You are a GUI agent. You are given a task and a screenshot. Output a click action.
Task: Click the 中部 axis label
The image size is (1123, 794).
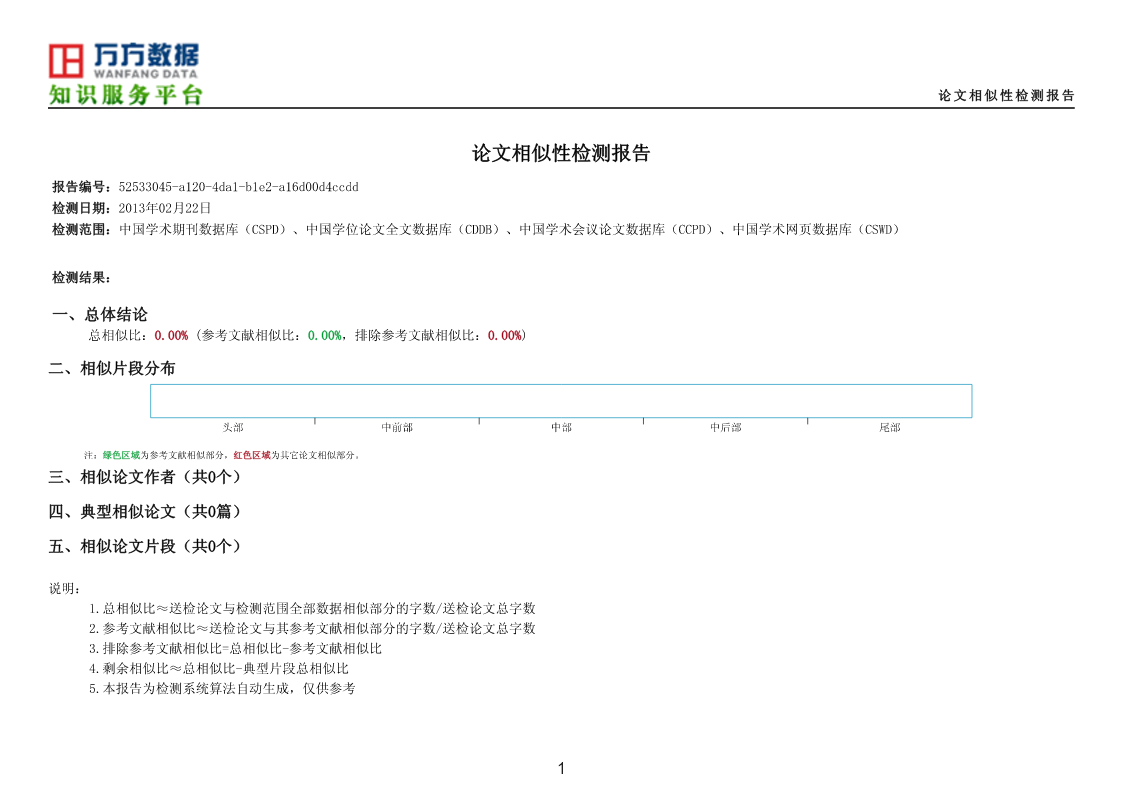[561, 427]
